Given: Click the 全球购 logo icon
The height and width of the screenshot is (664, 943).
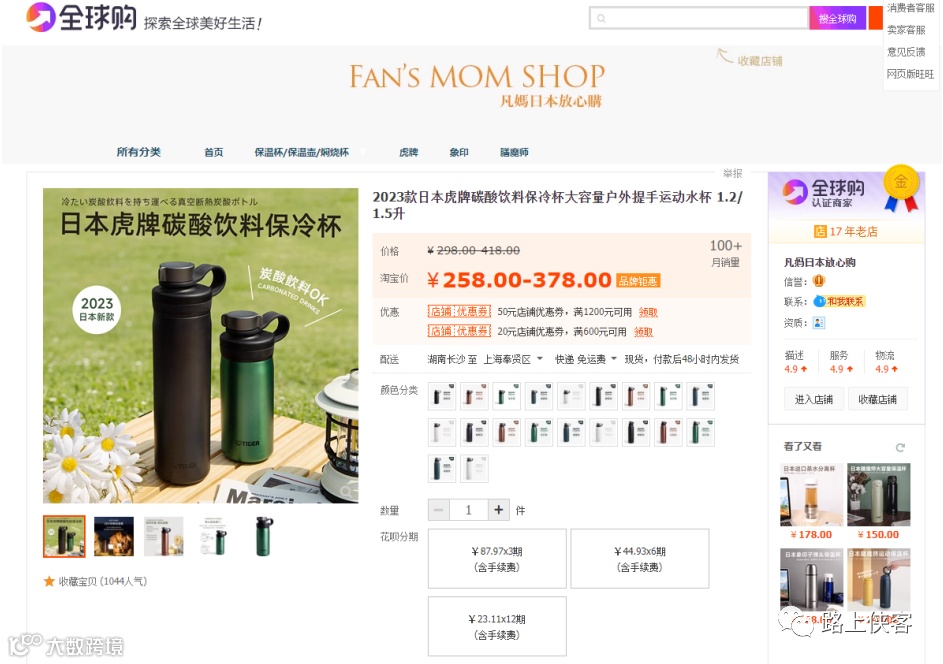Looking at the screenshot, I should point(41,17).
